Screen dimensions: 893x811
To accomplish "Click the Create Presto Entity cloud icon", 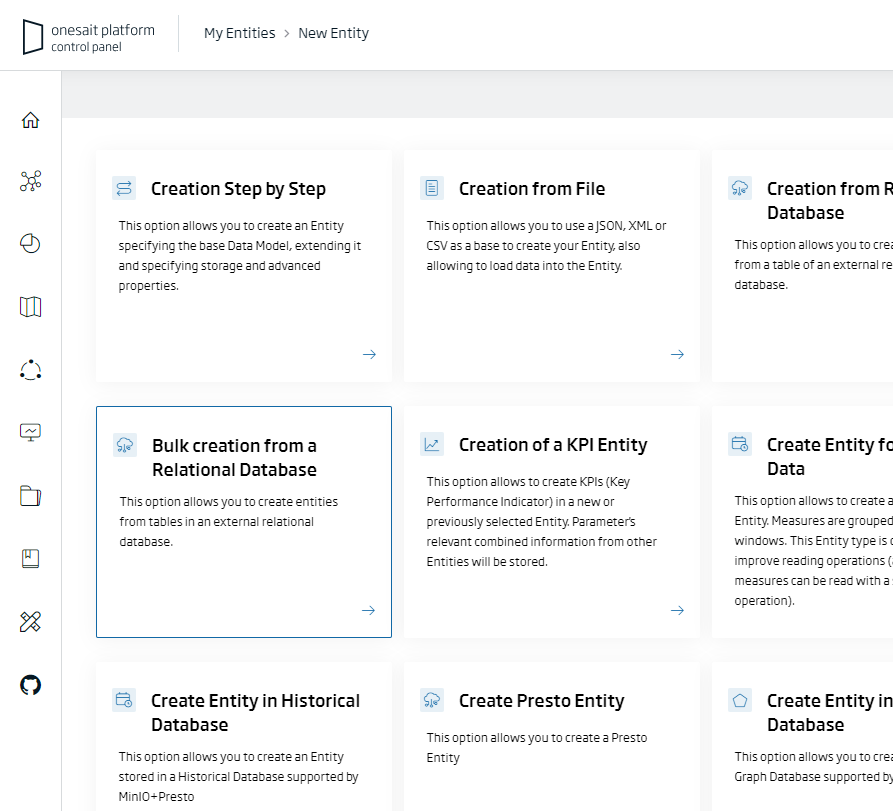I will 432,700.
